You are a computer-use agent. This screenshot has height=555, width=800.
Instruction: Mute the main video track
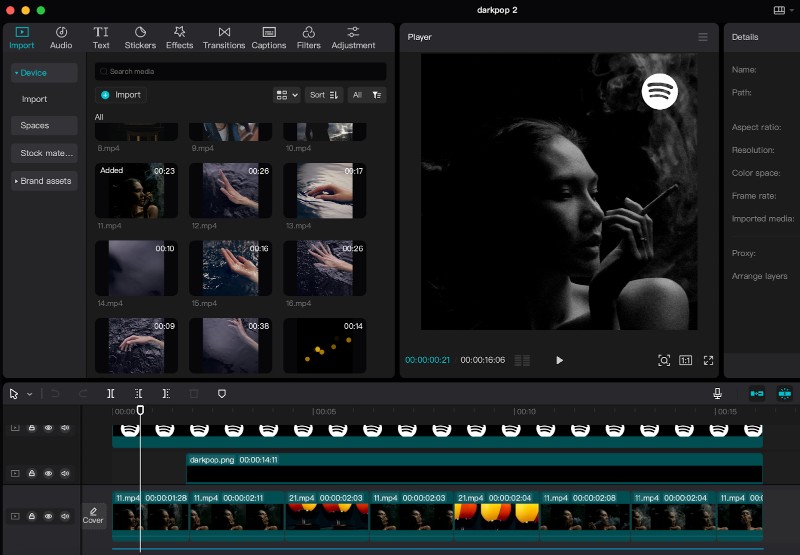tap(65, 516)
